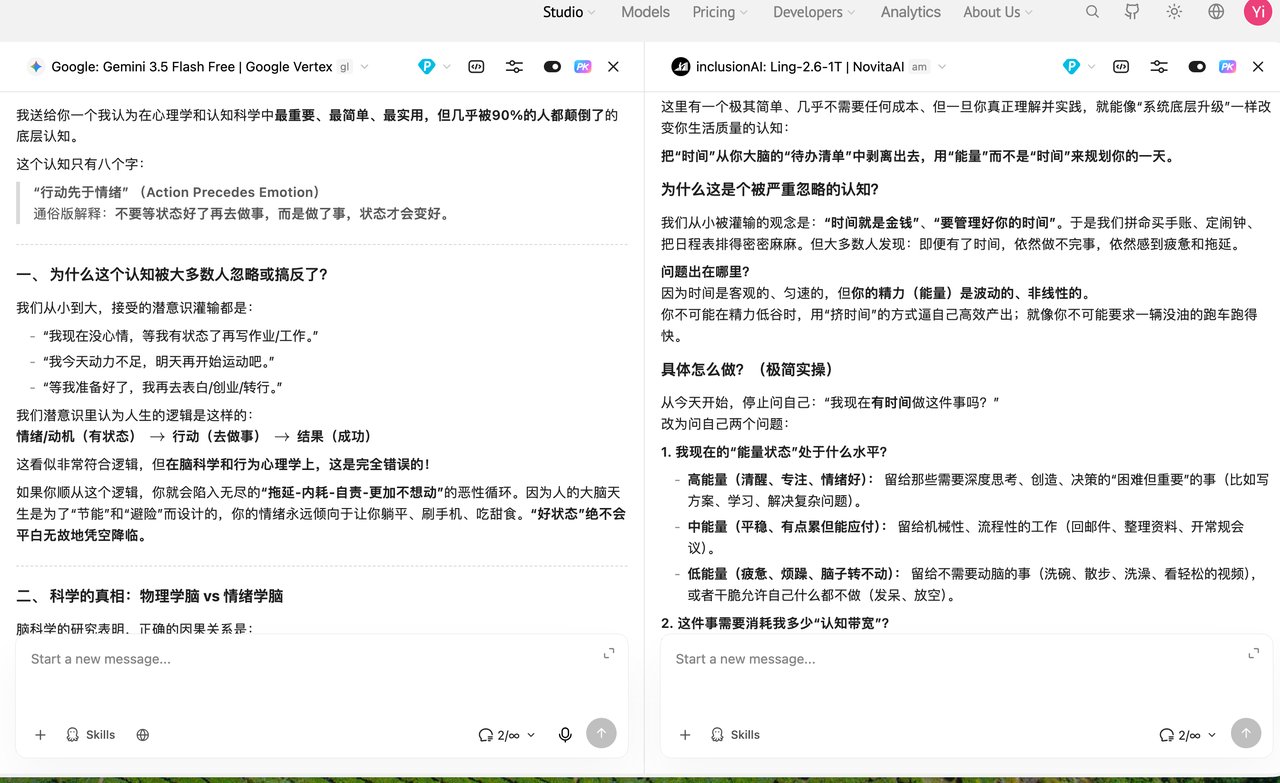The height and width of the screenshot is (783, 1280).
Task: Open the 2/∞ context dropdown in Gemini panel
Action: 507,734
